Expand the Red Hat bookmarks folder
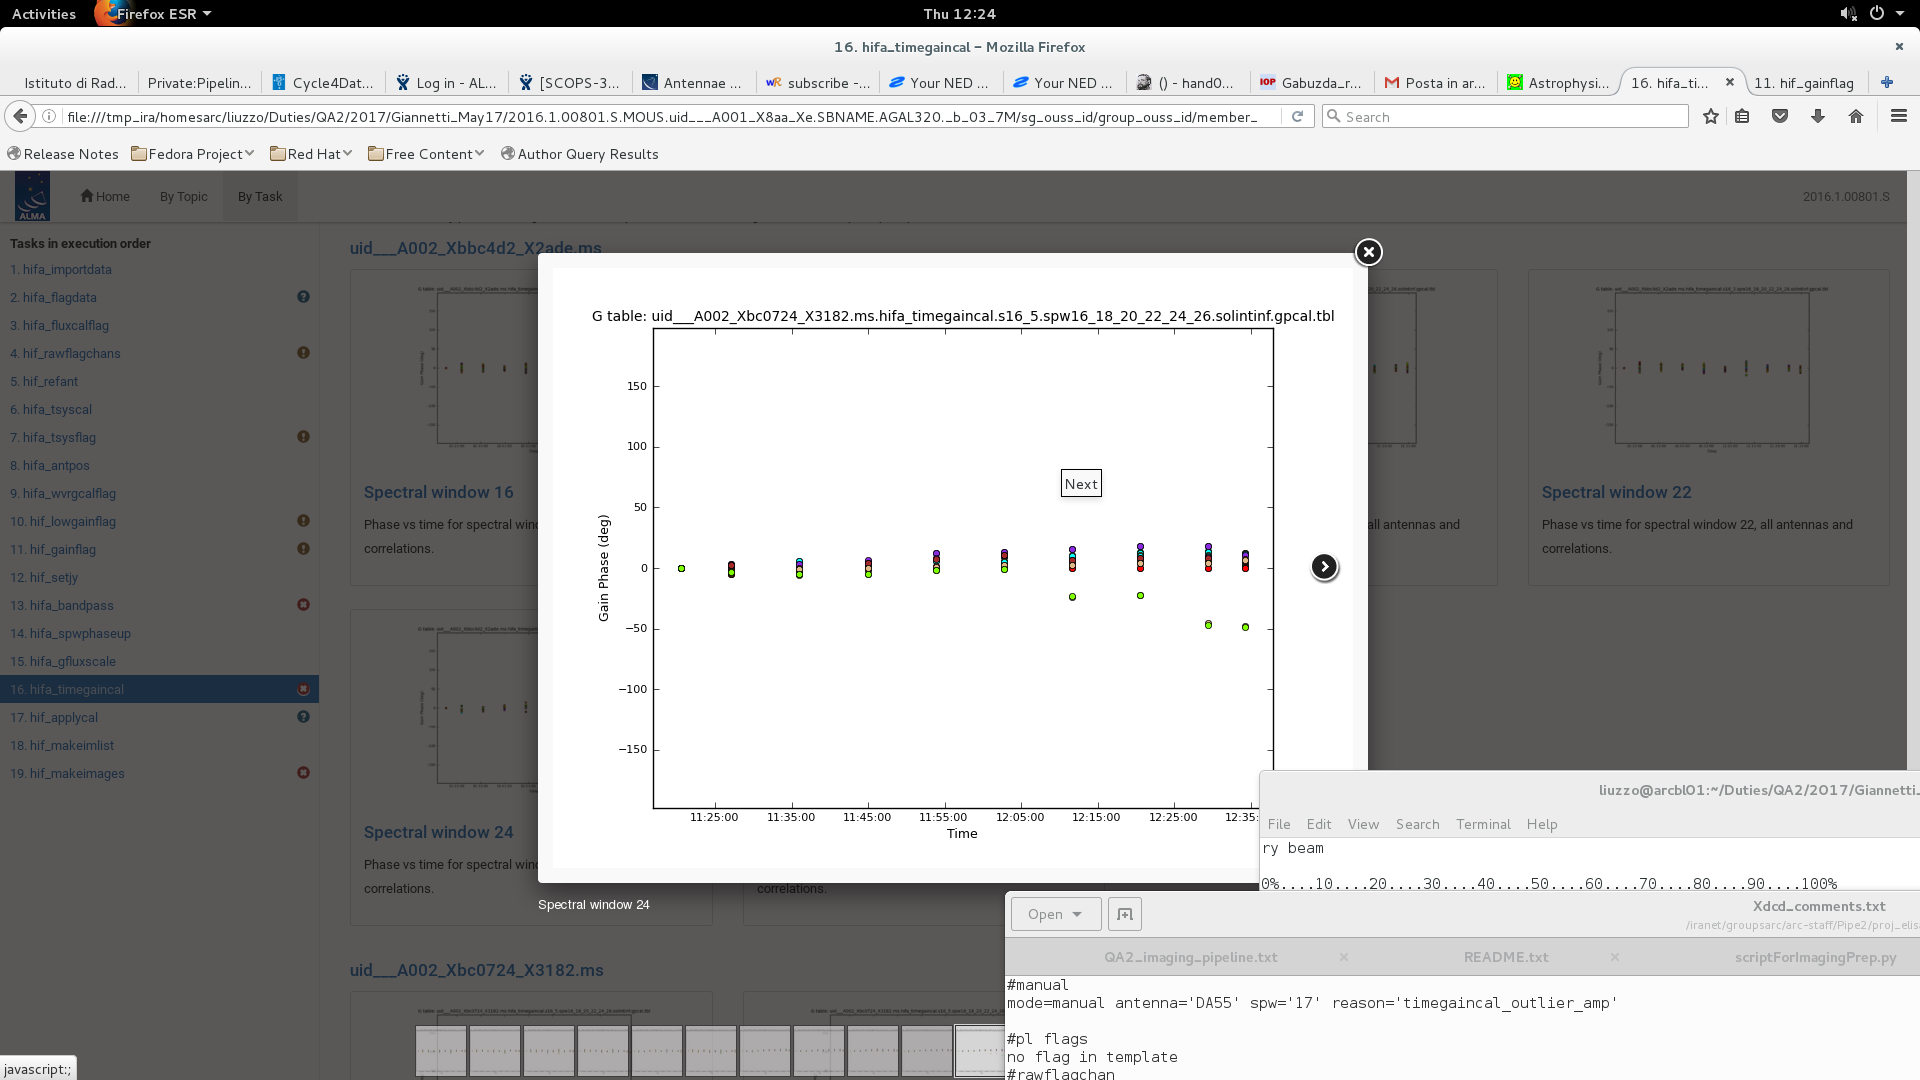The image size is (1920, 1080). (311, 154)
